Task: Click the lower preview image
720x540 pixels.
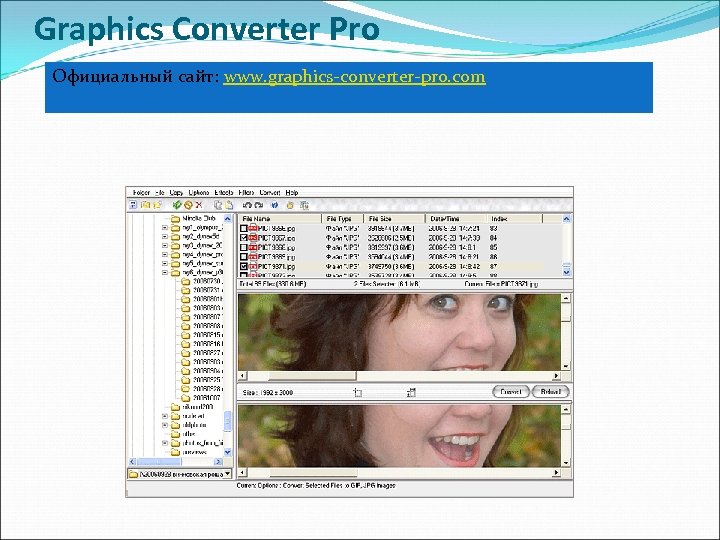Action: pos(399,436)
